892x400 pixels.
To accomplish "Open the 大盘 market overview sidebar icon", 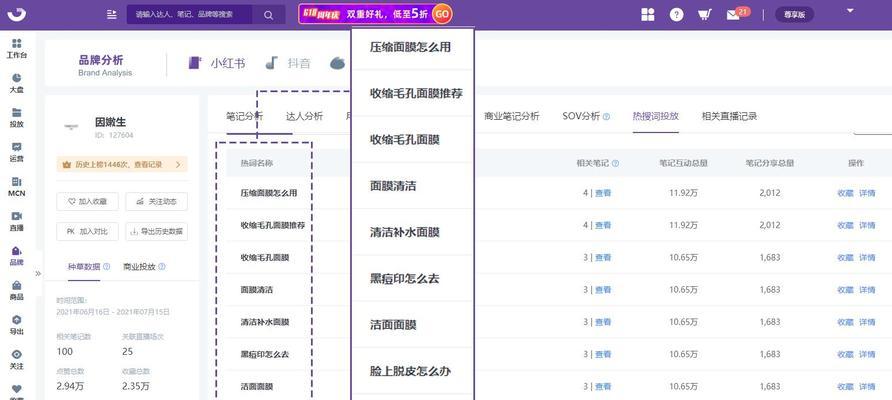I will pos(16,83).
